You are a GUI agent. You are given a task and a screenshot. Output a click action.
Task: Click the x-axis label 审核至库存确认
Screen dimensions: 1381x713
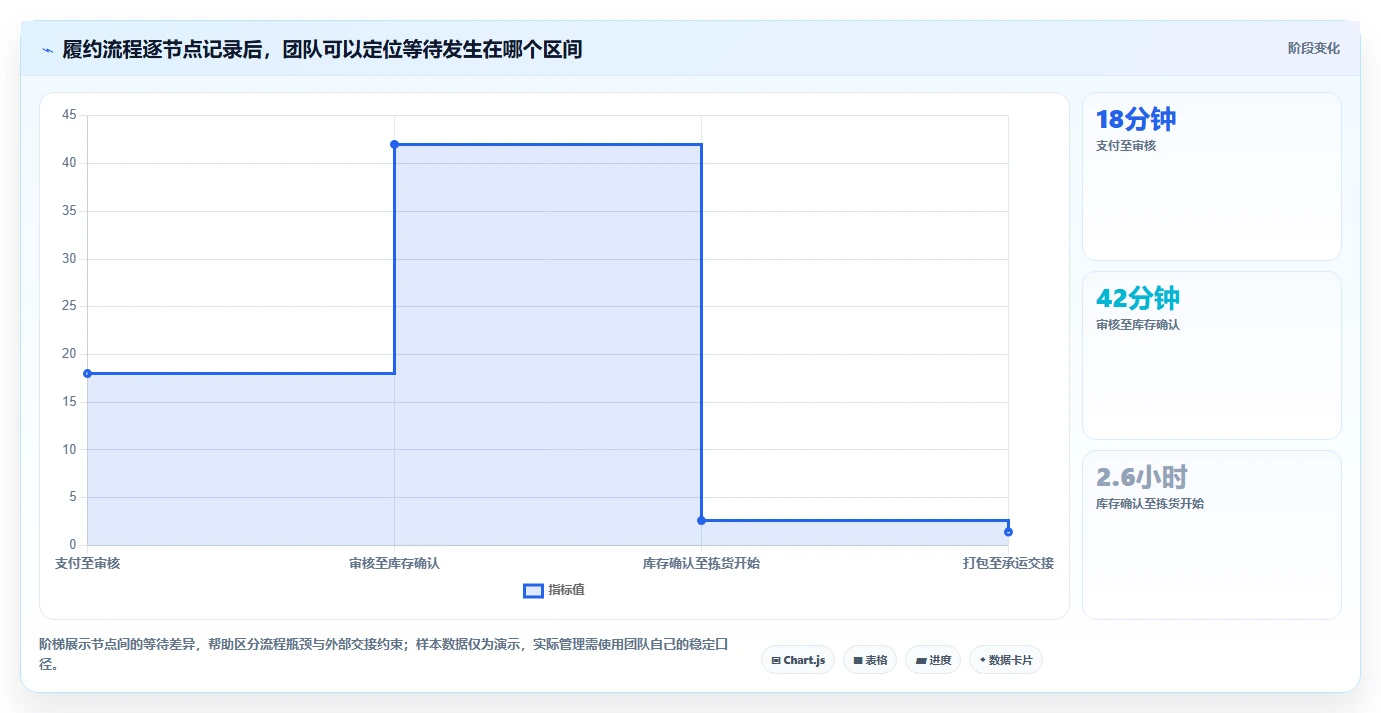[x=394, y=563]
